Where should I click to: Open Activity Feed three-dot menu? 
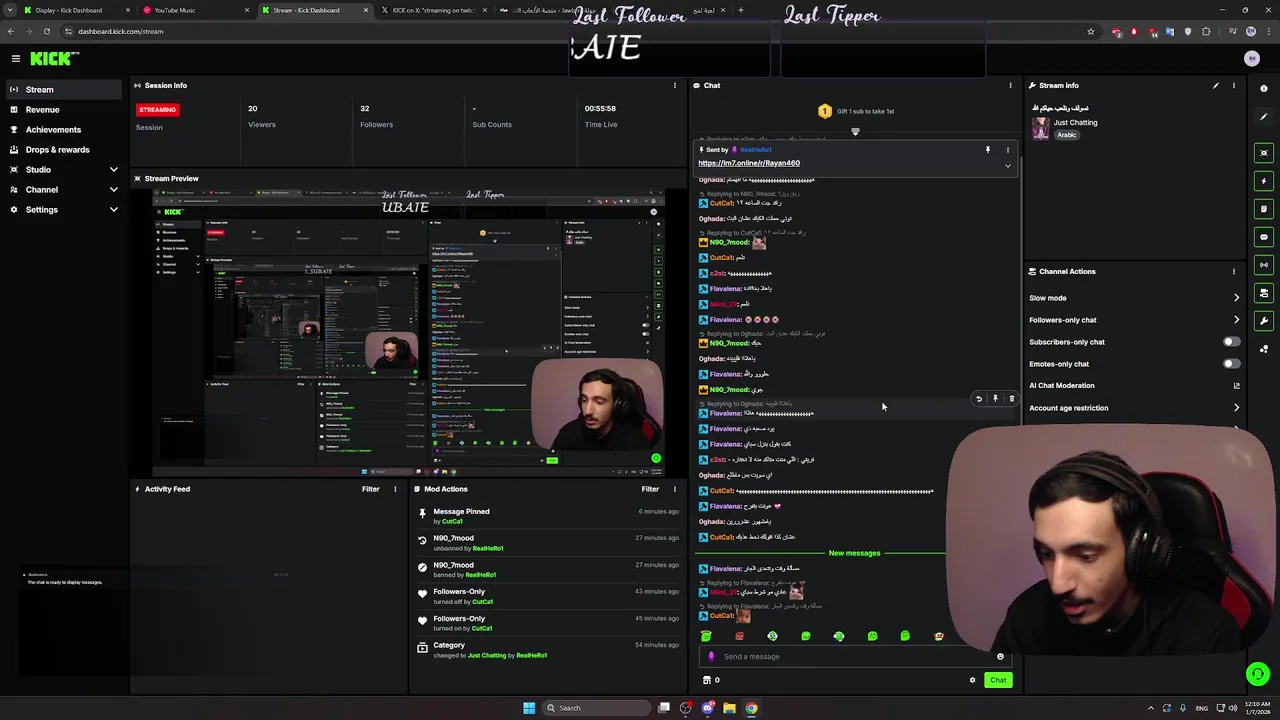coord(395,489)
